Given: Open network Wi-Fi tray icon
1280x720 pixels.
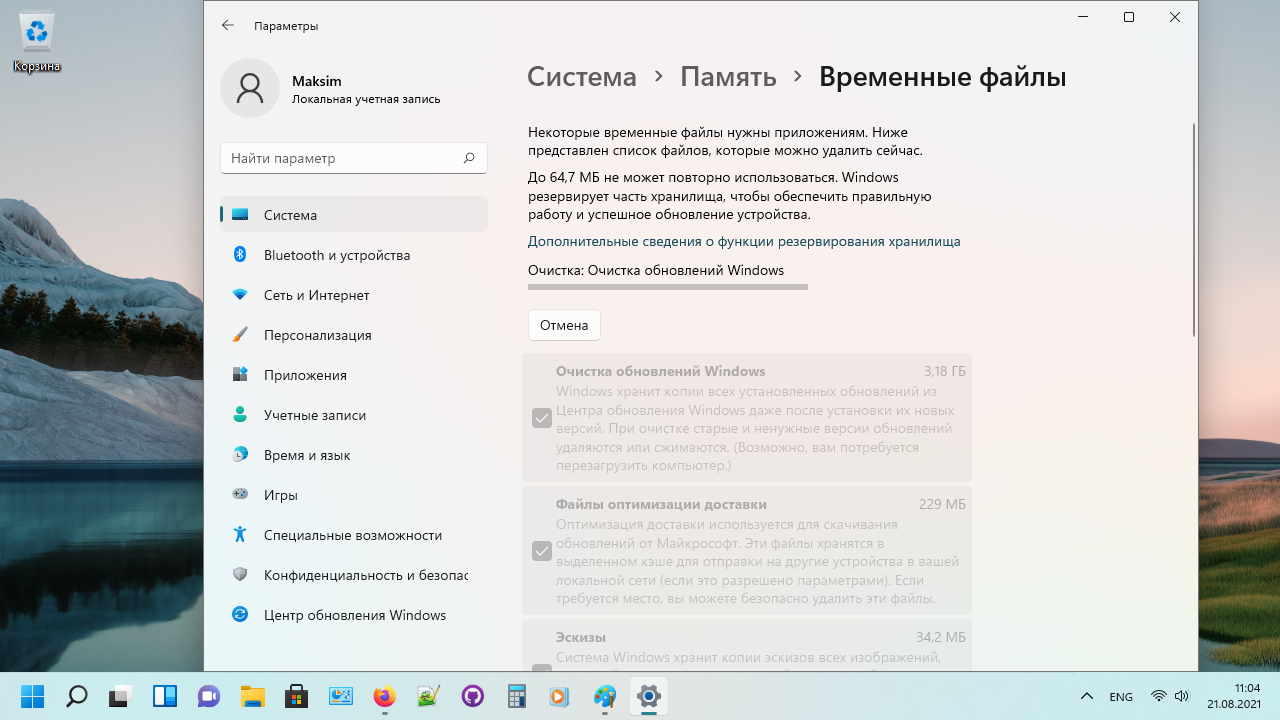Looking at the screenshot, I should pyautogui.click(x=1159, y=696).
